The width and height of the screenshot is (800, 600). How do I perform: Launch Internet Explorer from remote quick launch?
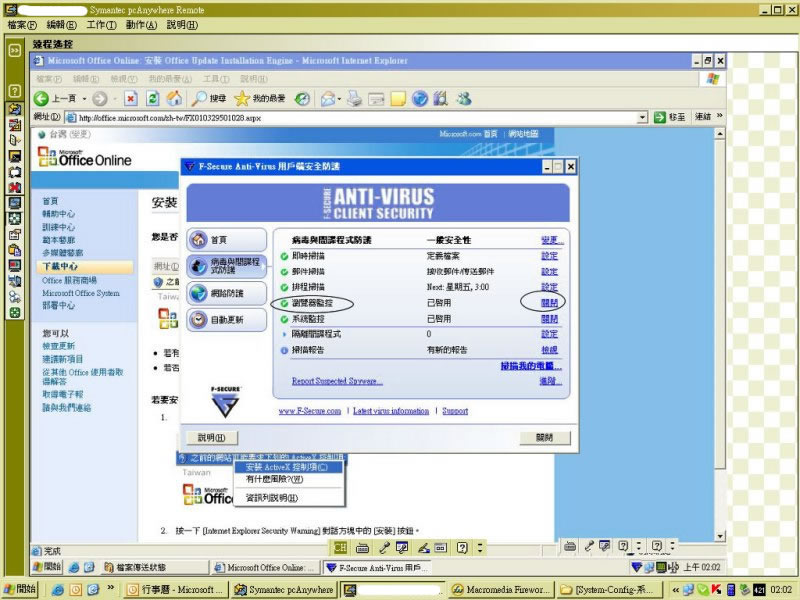[x=74, y=567]
